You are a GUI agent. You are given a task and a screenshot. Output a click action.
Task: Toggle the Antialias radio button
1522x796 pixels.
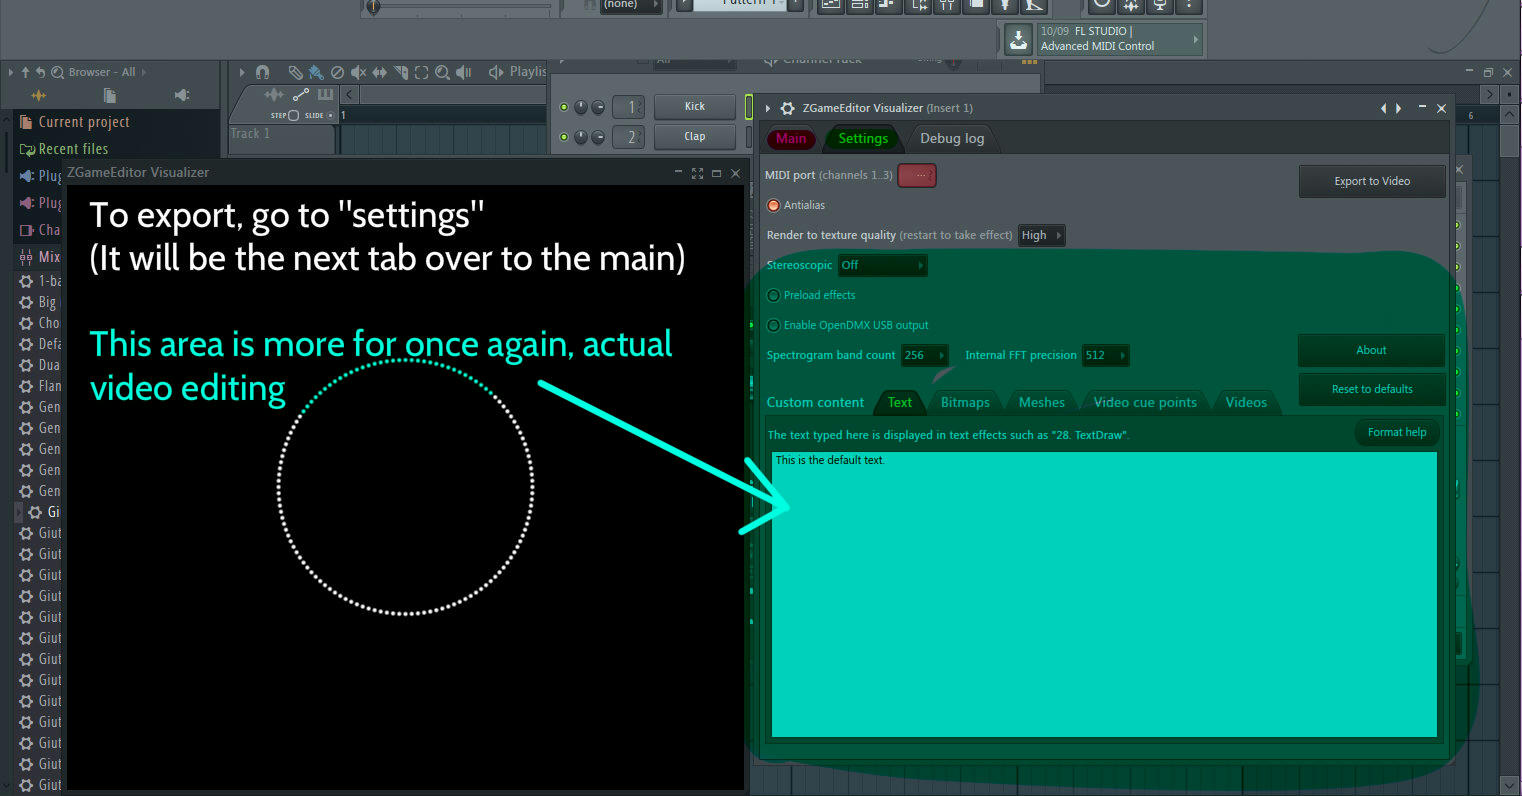click(774, 205)
